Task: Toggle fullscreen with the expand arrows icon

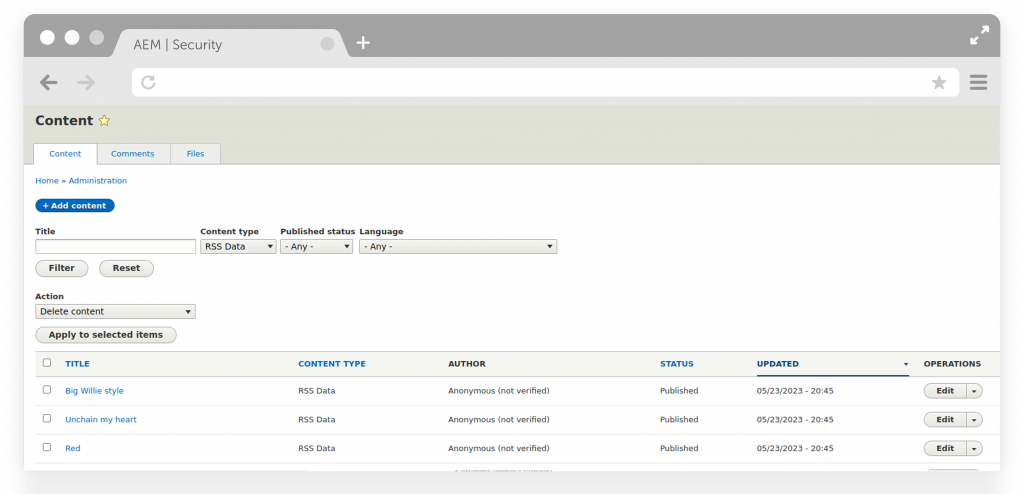Action: tap(979, 36)
